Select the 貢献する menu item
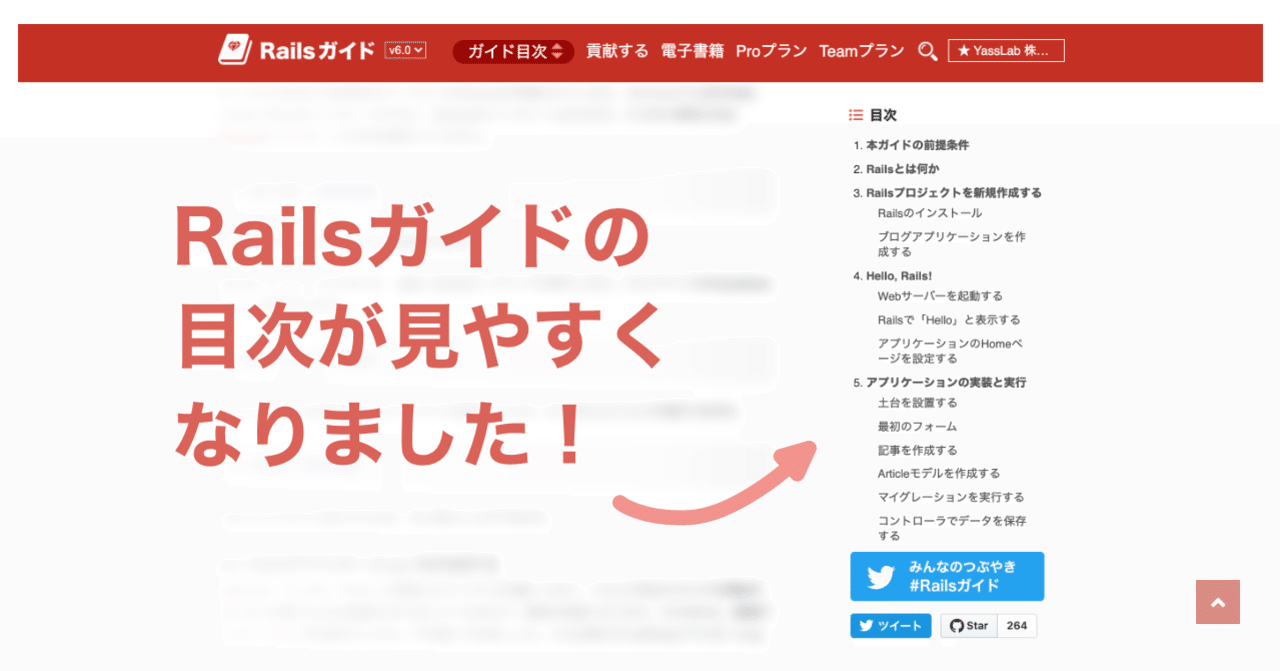The image size is (1280, 671). (617, 50)
